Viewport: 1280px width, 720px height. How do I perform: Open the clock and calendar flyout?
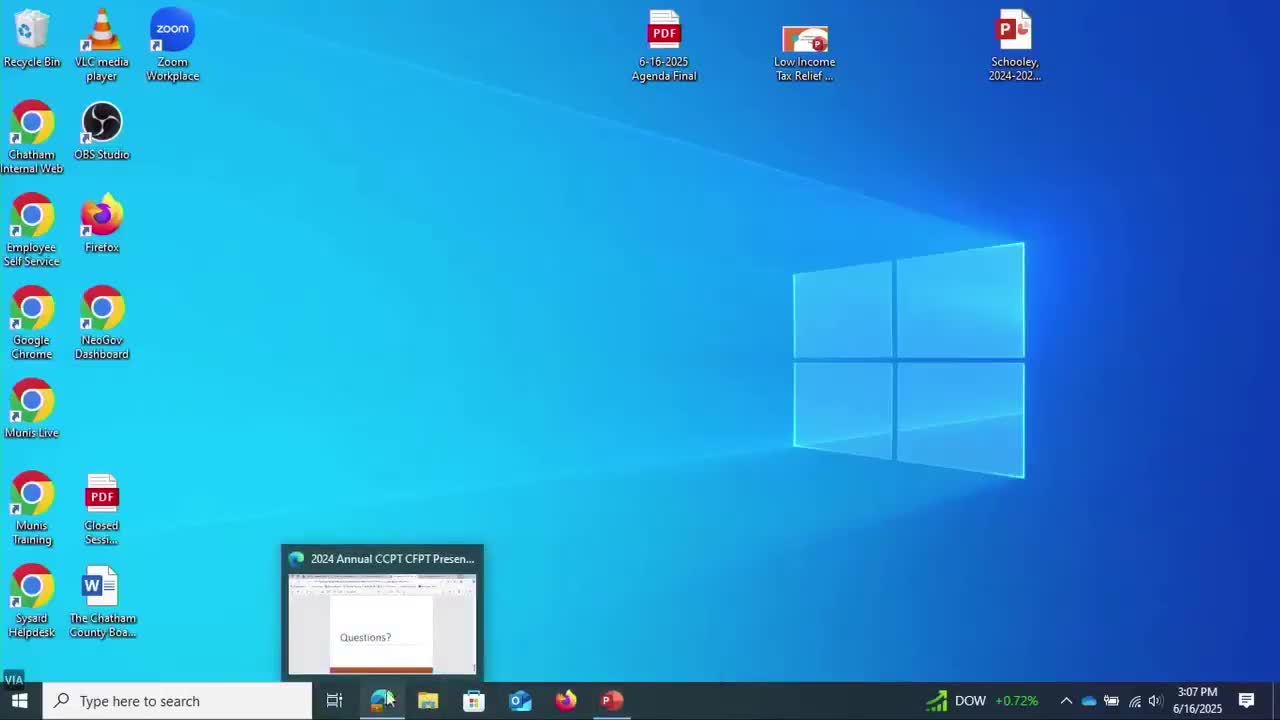point(1198,701)
